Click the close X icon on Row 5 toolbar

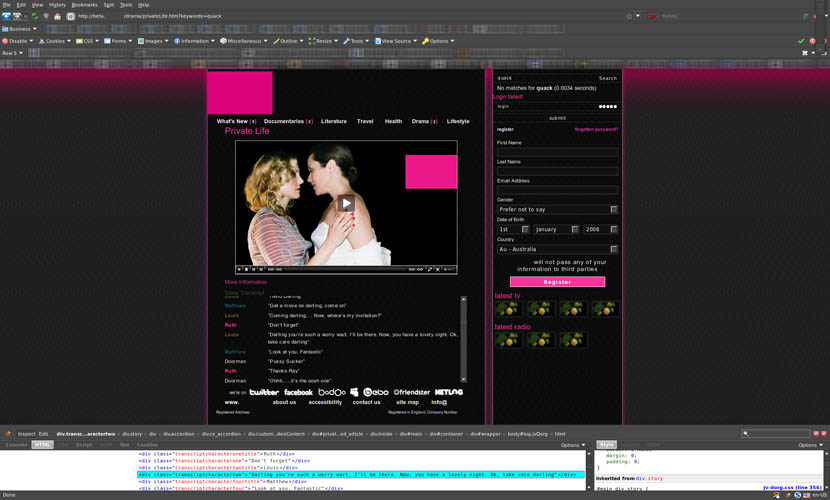(805, 53)
